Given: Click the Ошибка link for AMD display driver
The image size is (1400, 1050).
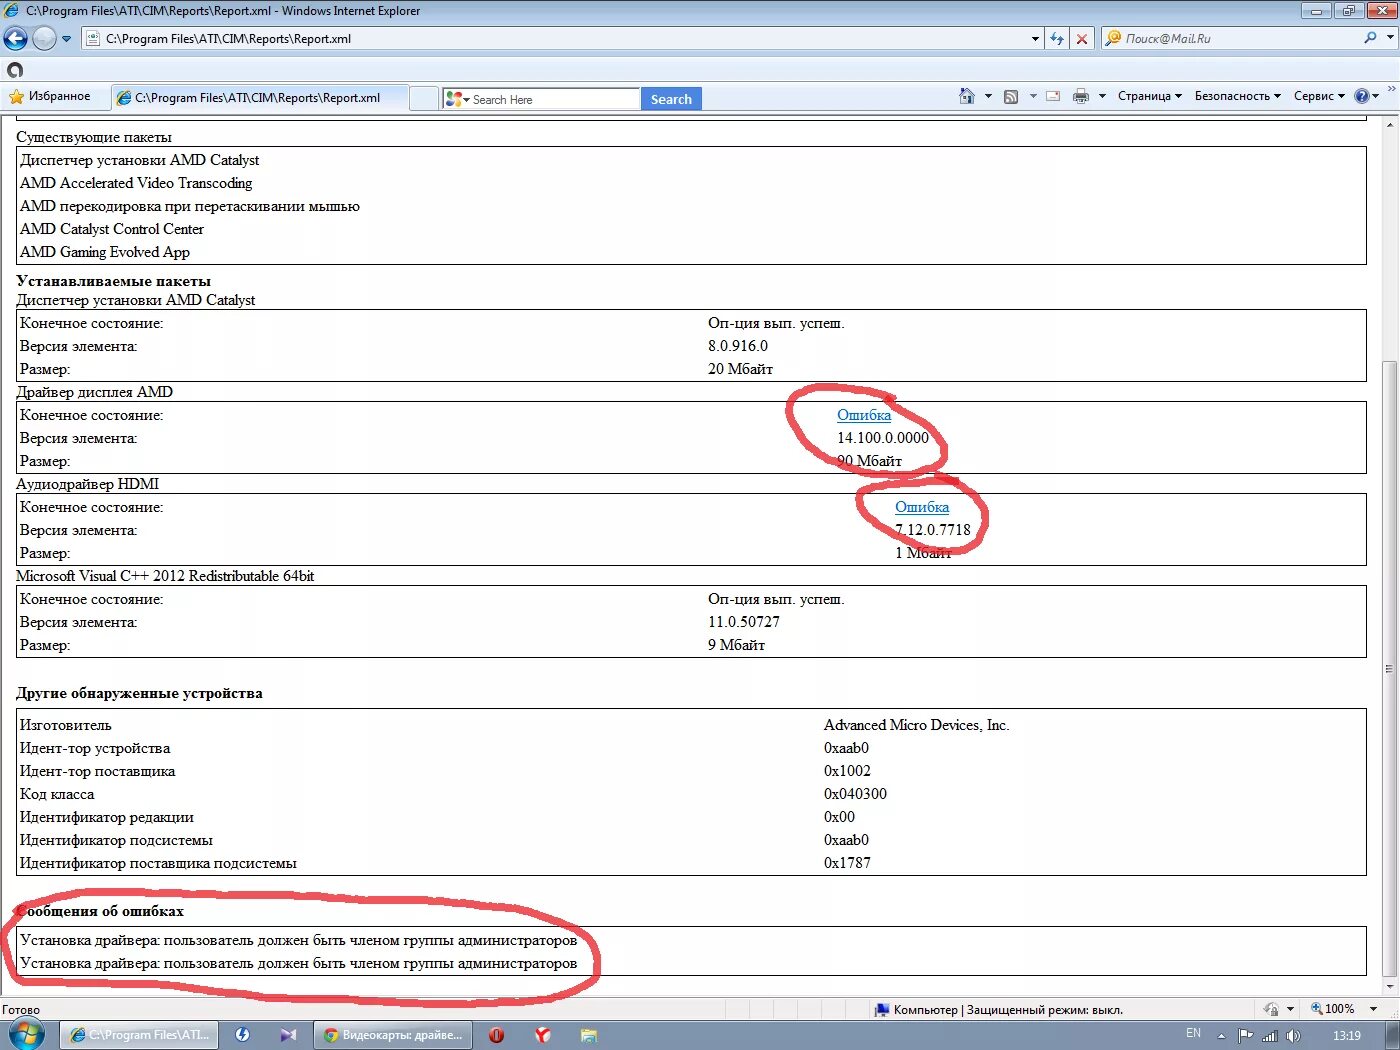Looking at the screenshot, I should pos(864,415).
